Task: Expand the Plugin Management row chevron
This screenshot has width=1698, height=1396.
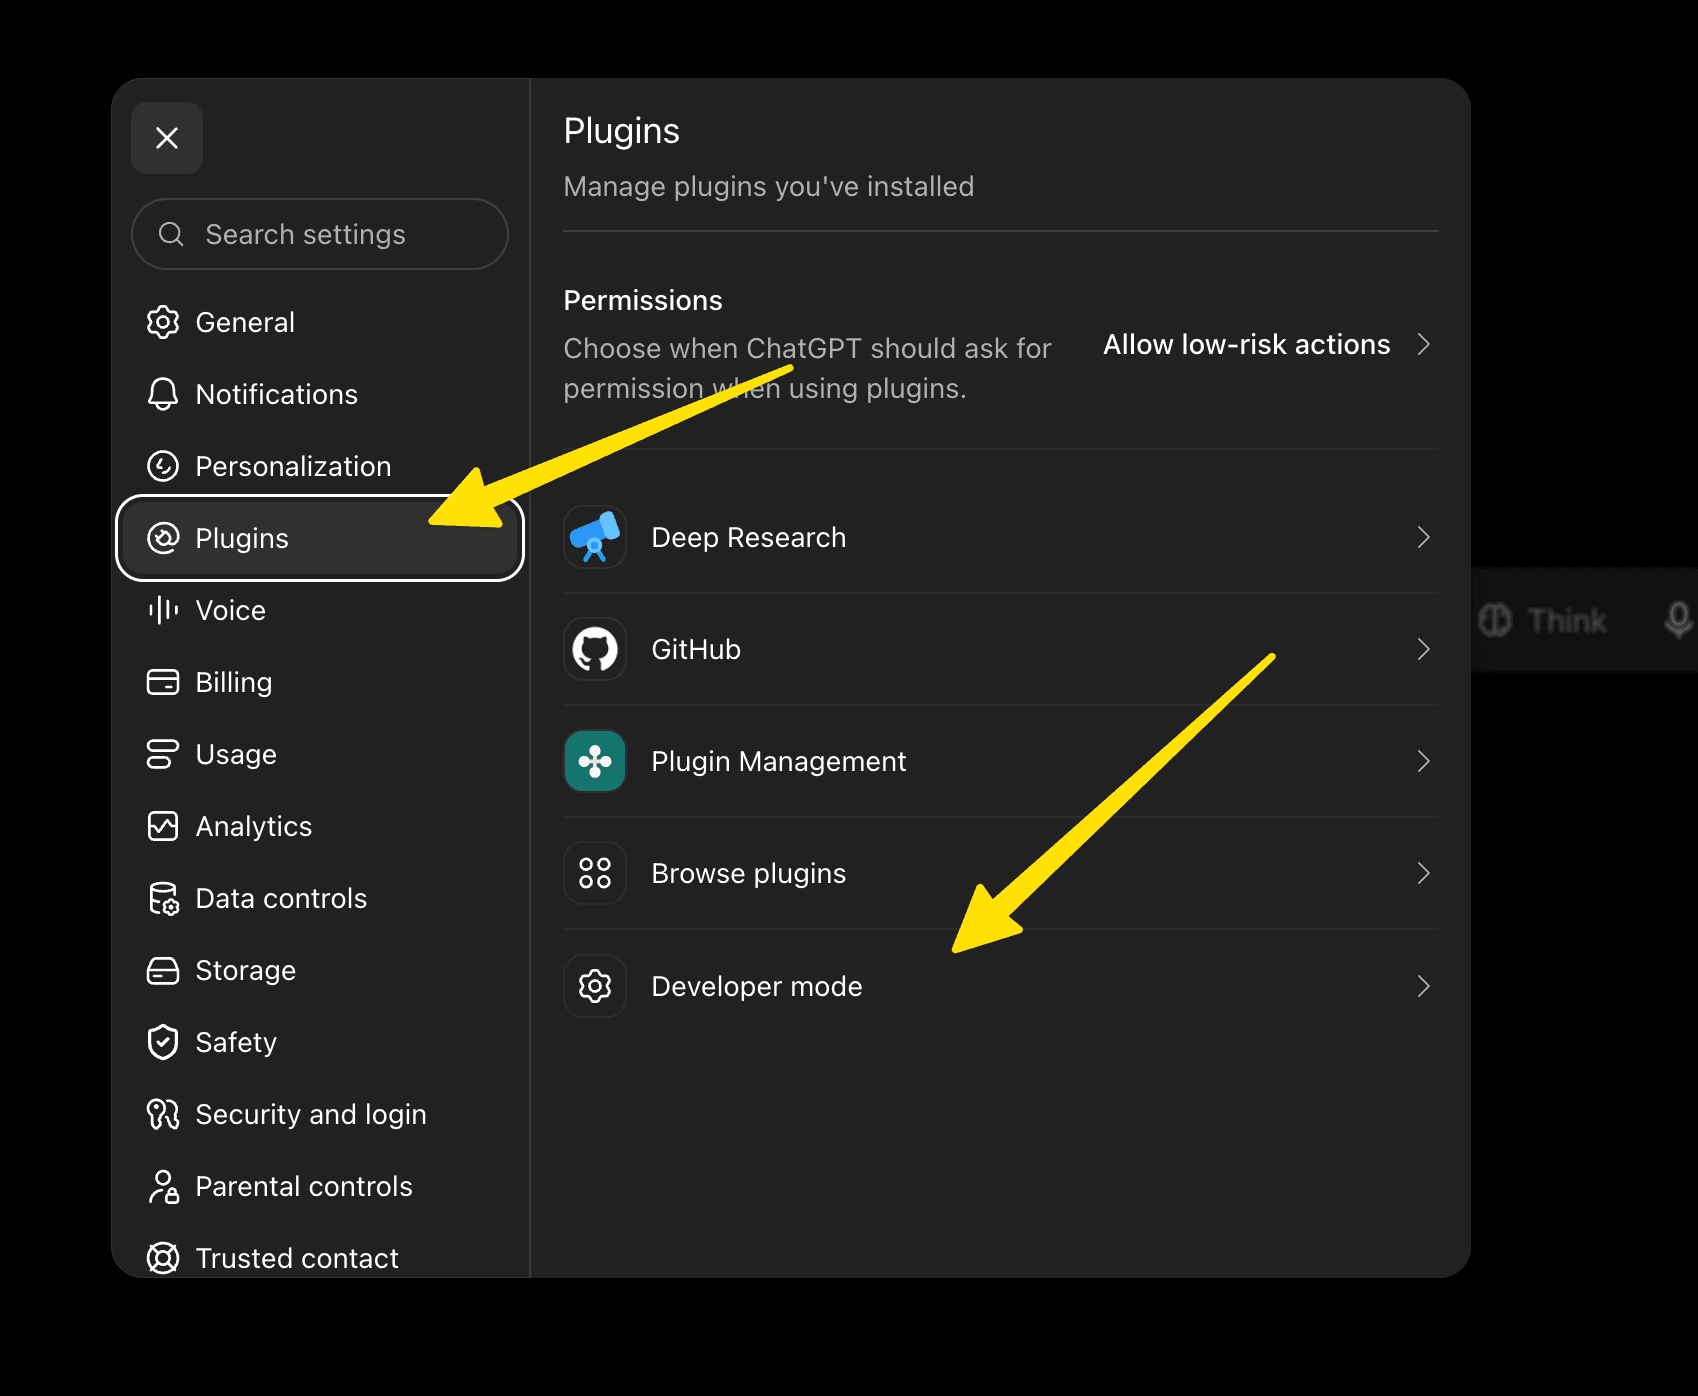Action: coord(1424,761)
